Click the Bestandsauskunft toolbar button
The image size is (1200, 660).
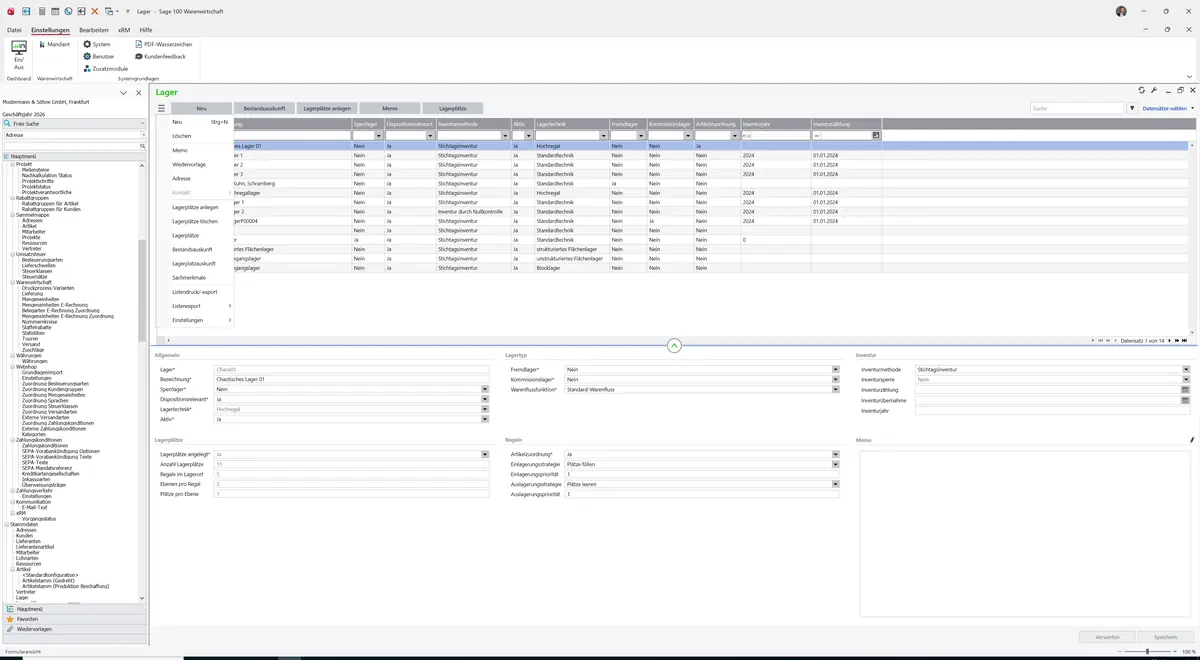tap(265, 108)
